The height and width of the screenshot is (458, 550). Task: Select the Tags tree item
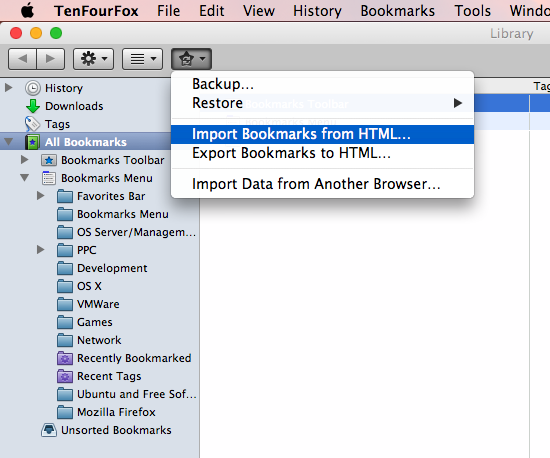pyautogui.click(x=57, y=124)
